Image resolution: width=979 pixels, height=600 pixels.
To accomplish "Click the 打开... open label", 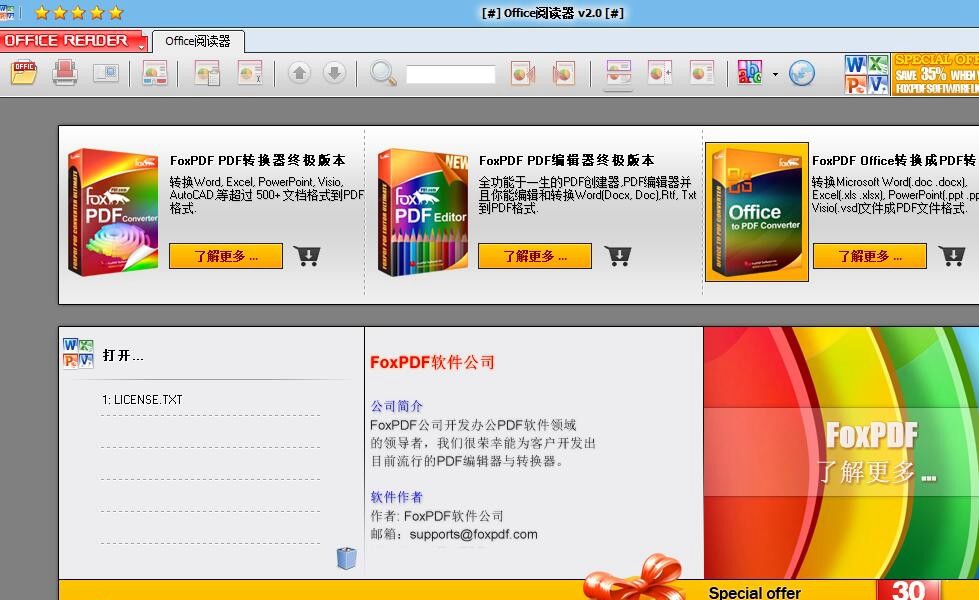I will point(123,356).
